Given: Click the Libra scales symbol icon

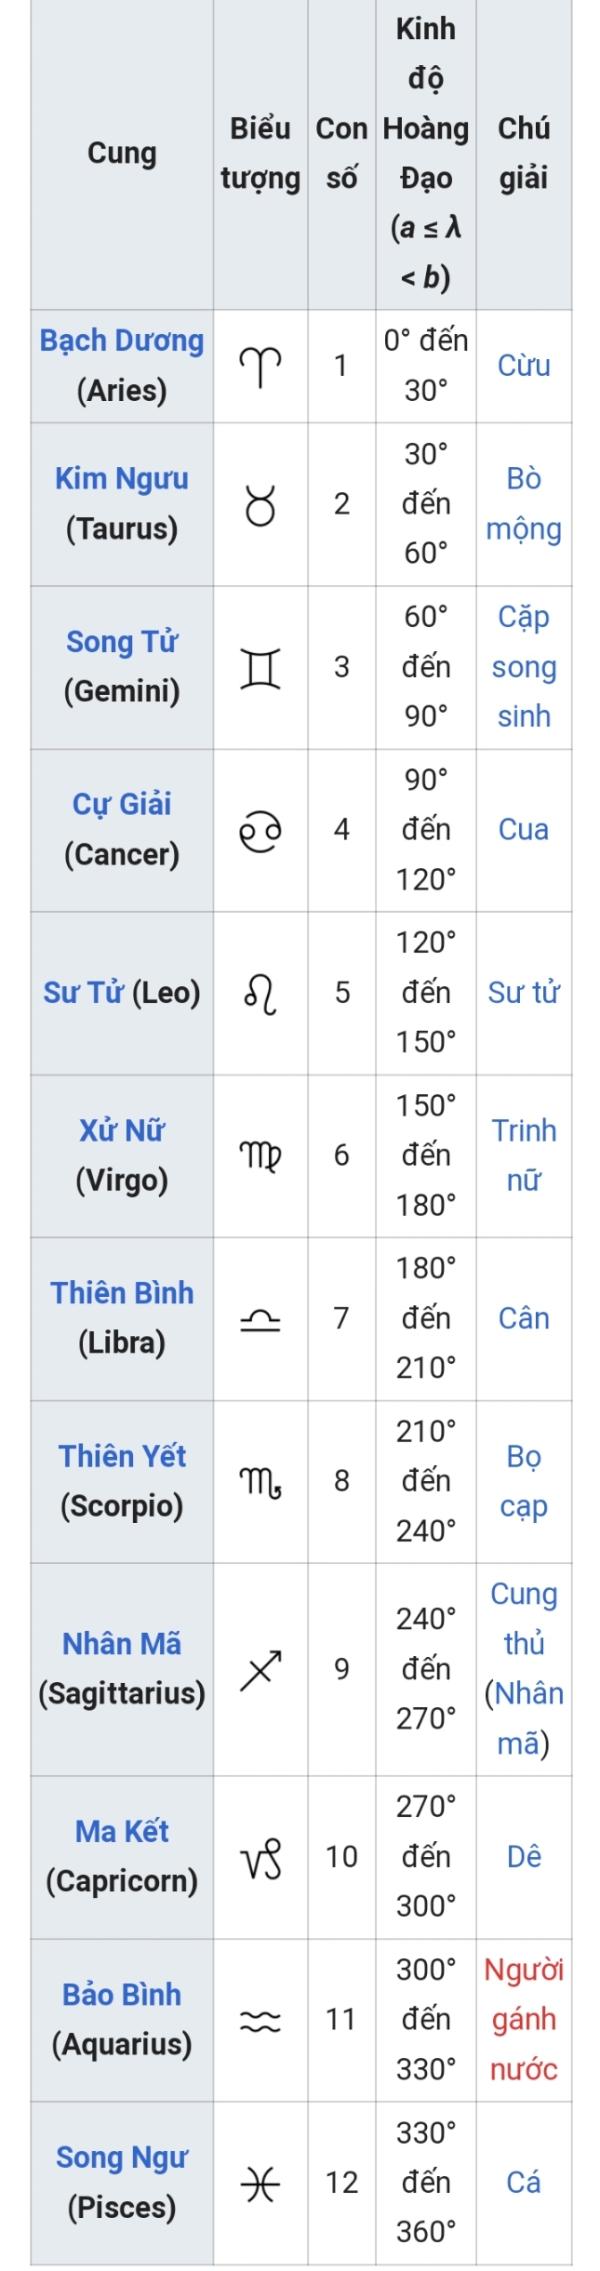Looking at the screenshot, I should click(x=260, y=1319).
